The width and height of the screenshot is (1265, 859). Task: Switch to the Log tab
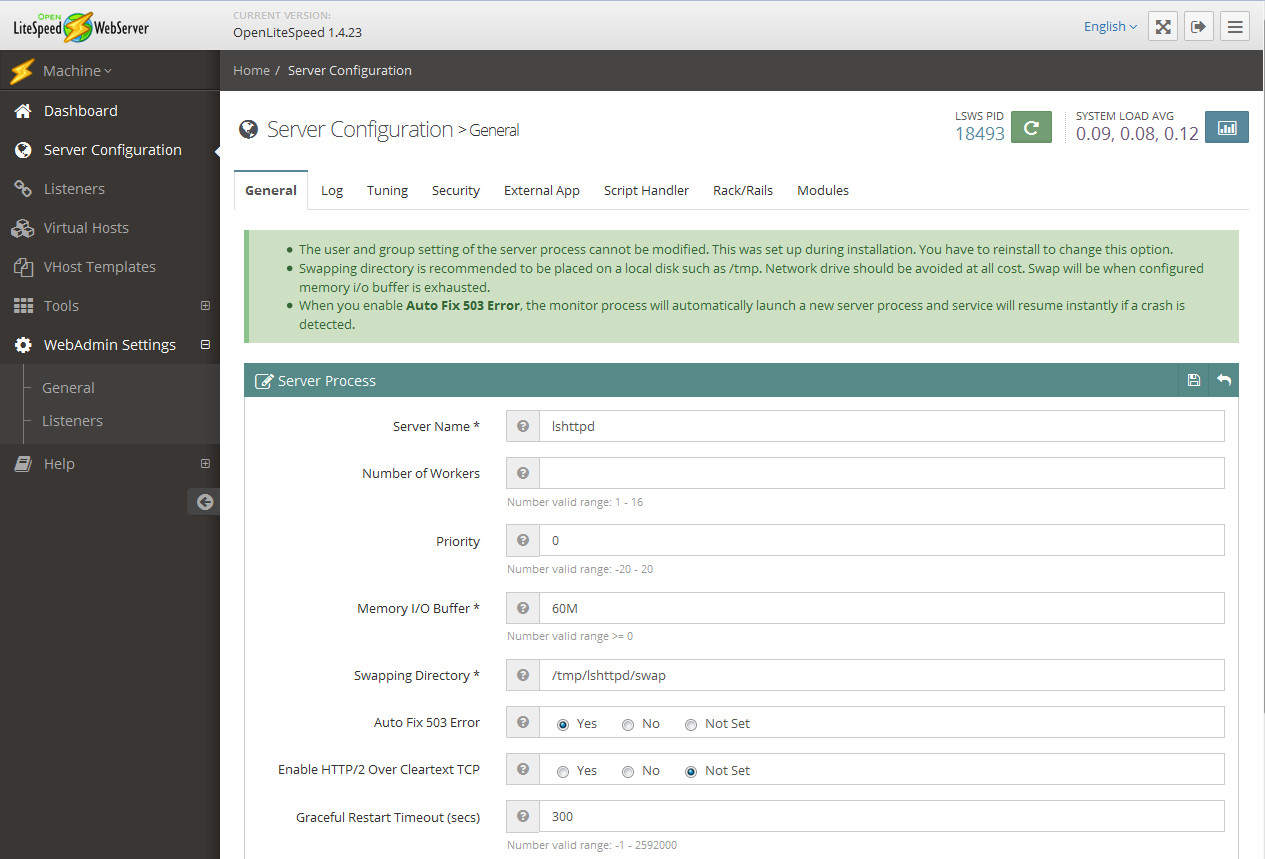click(x=332, y=190)
